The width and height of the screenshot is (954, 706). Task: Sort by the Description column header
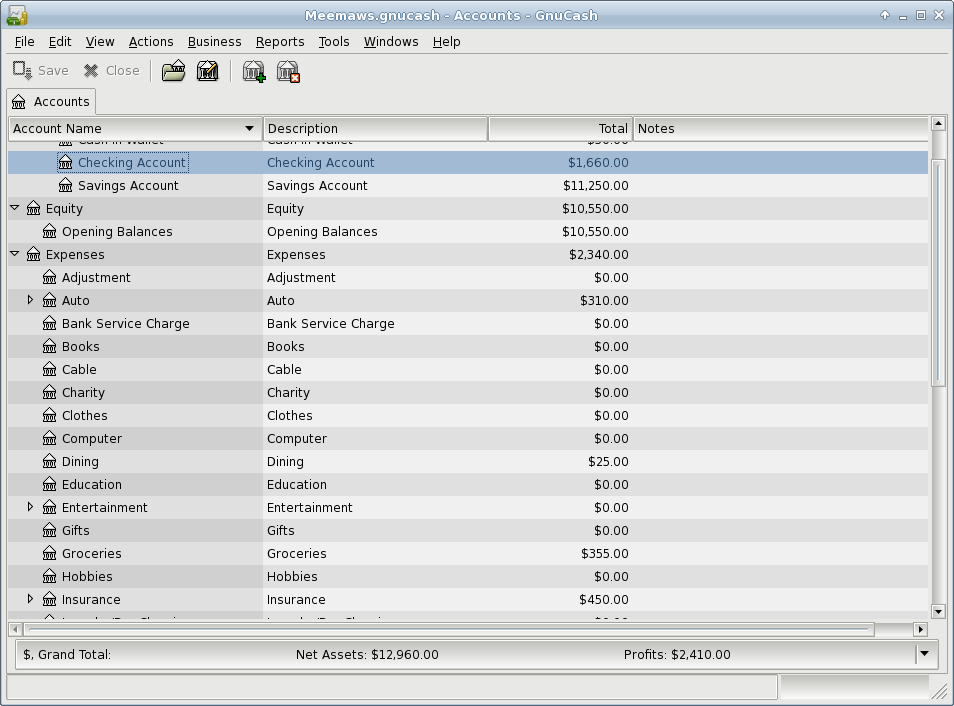(x=375, y=128)
